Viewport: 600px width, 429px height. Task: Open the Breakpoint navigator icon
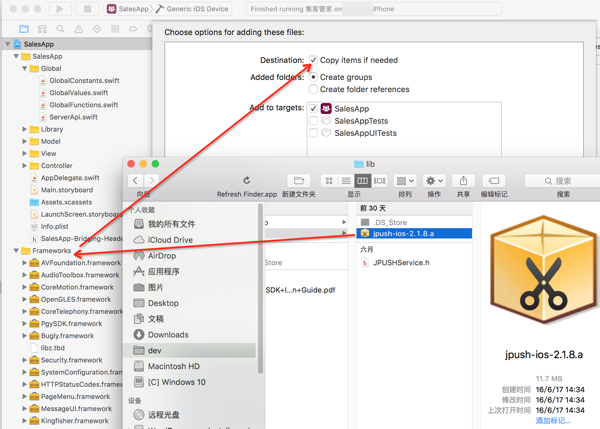click(133, 29)
